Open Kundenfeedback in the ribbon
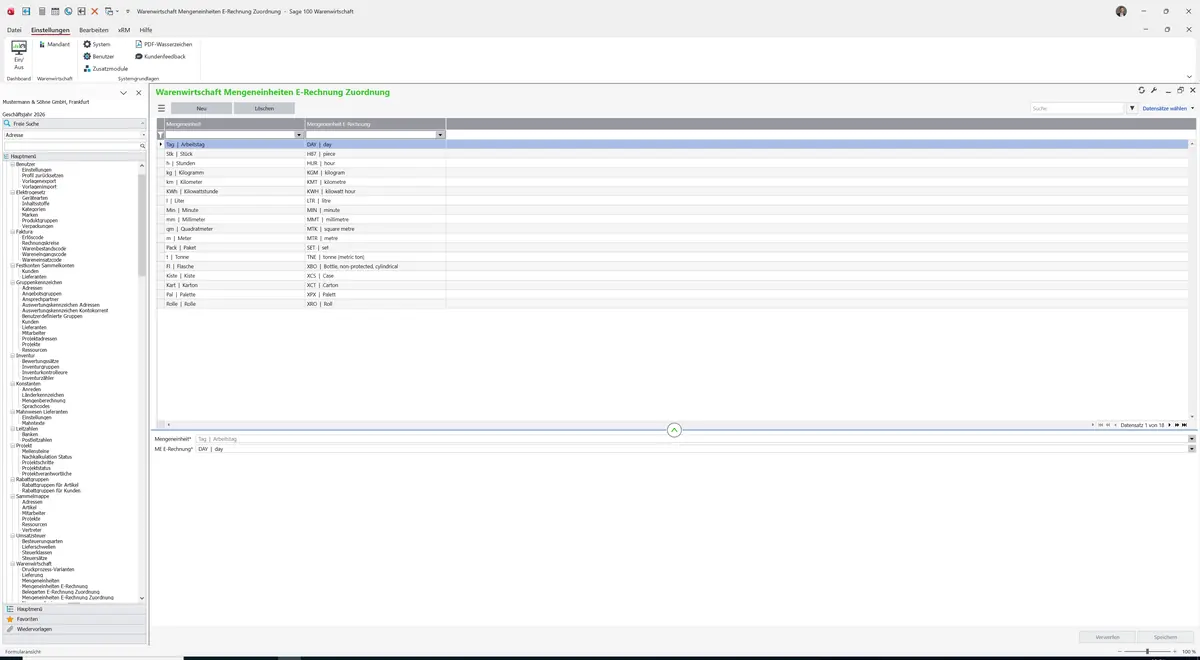 click(x=160, y=56)
